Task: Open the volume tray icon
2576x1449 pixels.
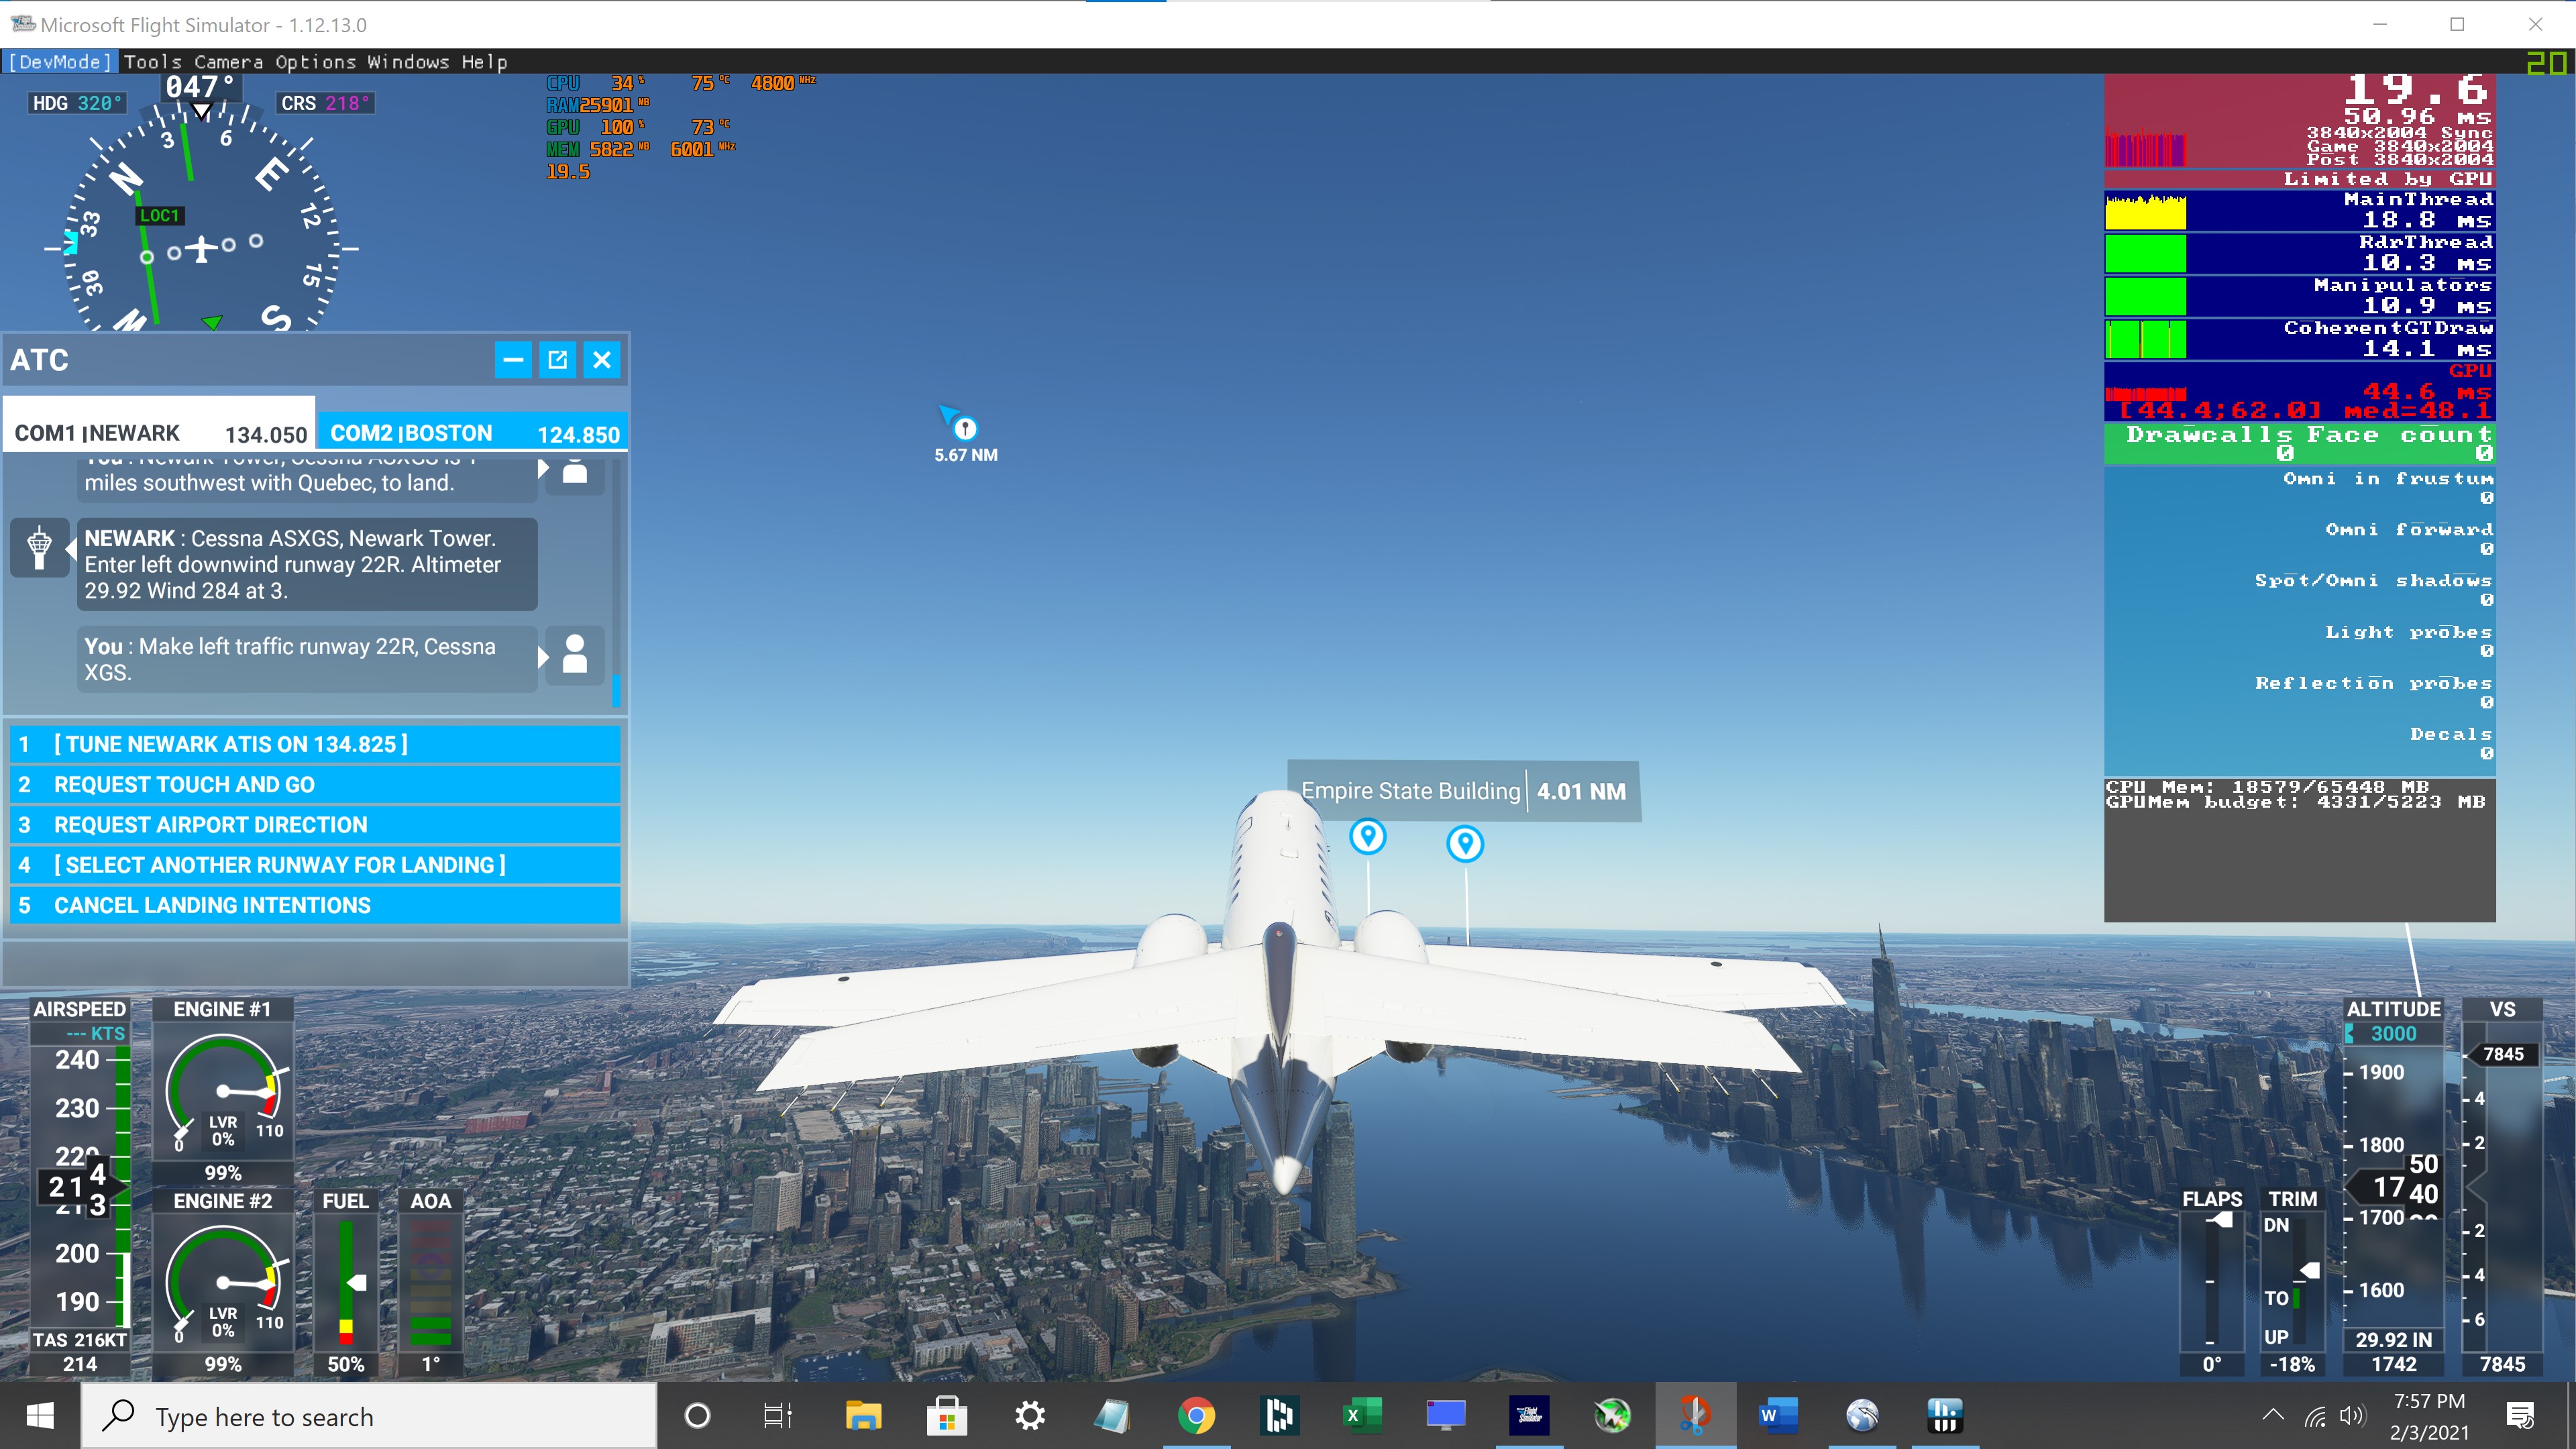Action: pyautogui.click(x=2352, y=1416)
